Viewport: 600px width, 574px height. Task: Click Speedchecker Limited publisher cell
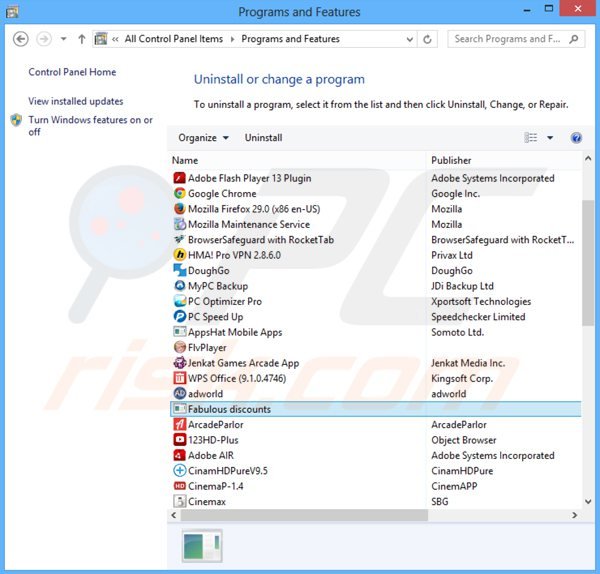click(x=478, y=316)
